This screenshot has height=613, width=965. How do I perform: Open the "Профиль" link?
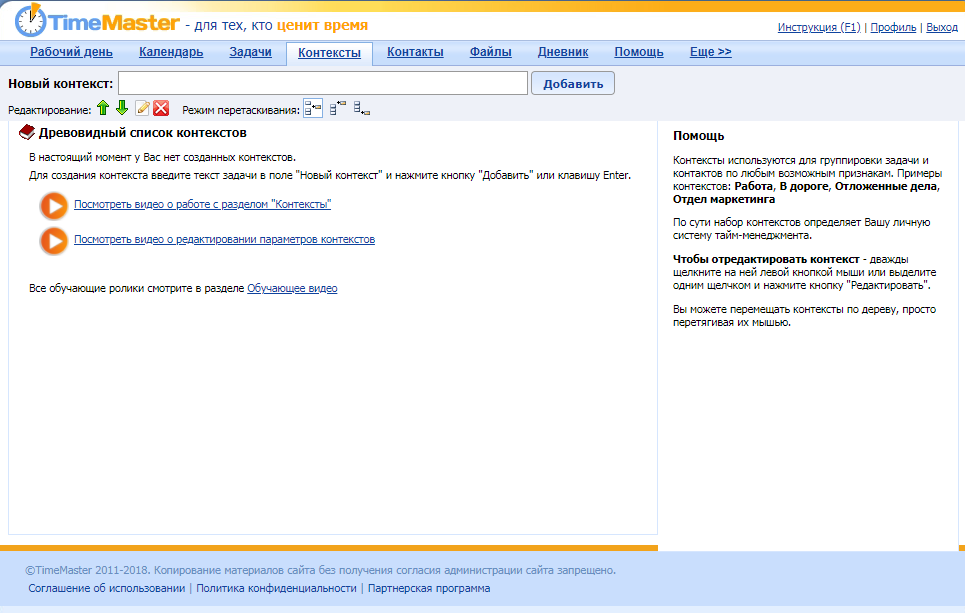893,27
